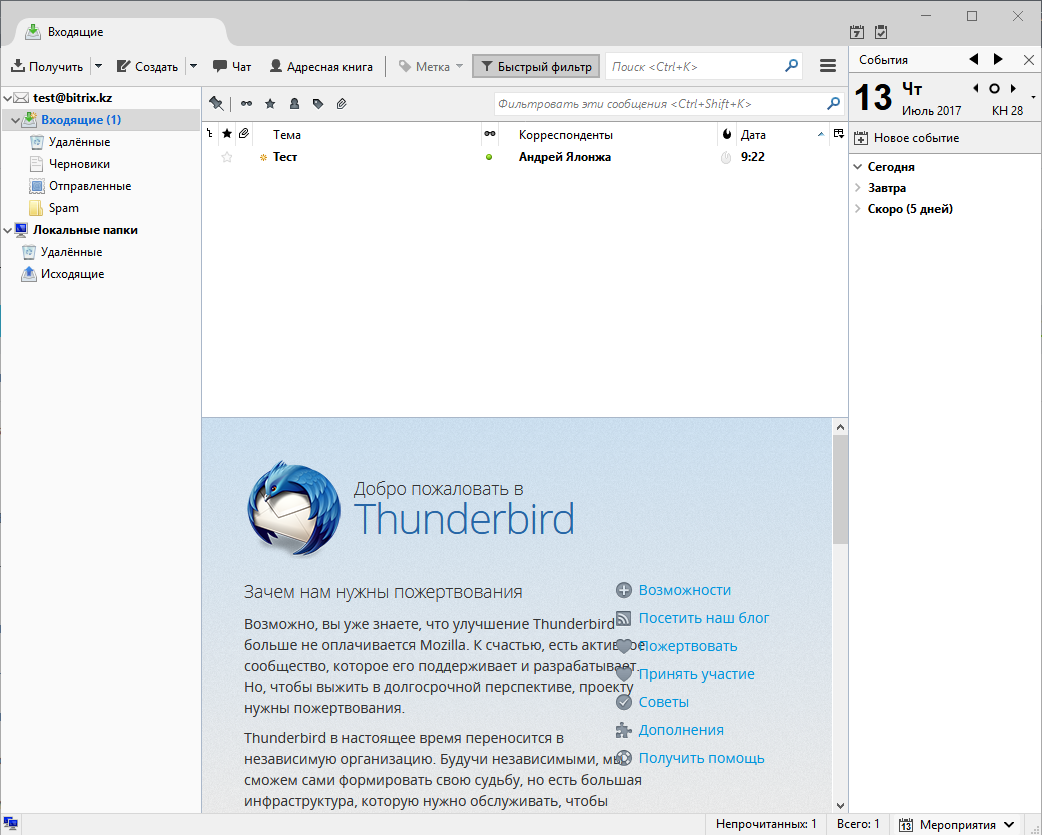Focus the Поиск global search field

694,66
